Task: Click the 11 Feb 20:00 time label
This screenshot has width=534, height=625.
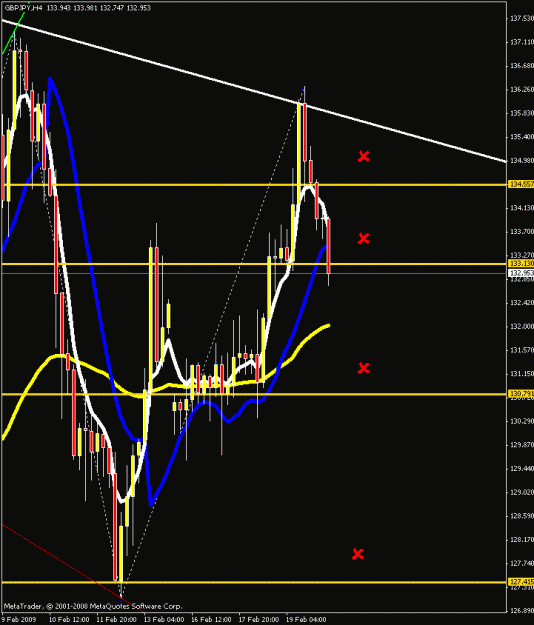Action: (x=117, y=619)
